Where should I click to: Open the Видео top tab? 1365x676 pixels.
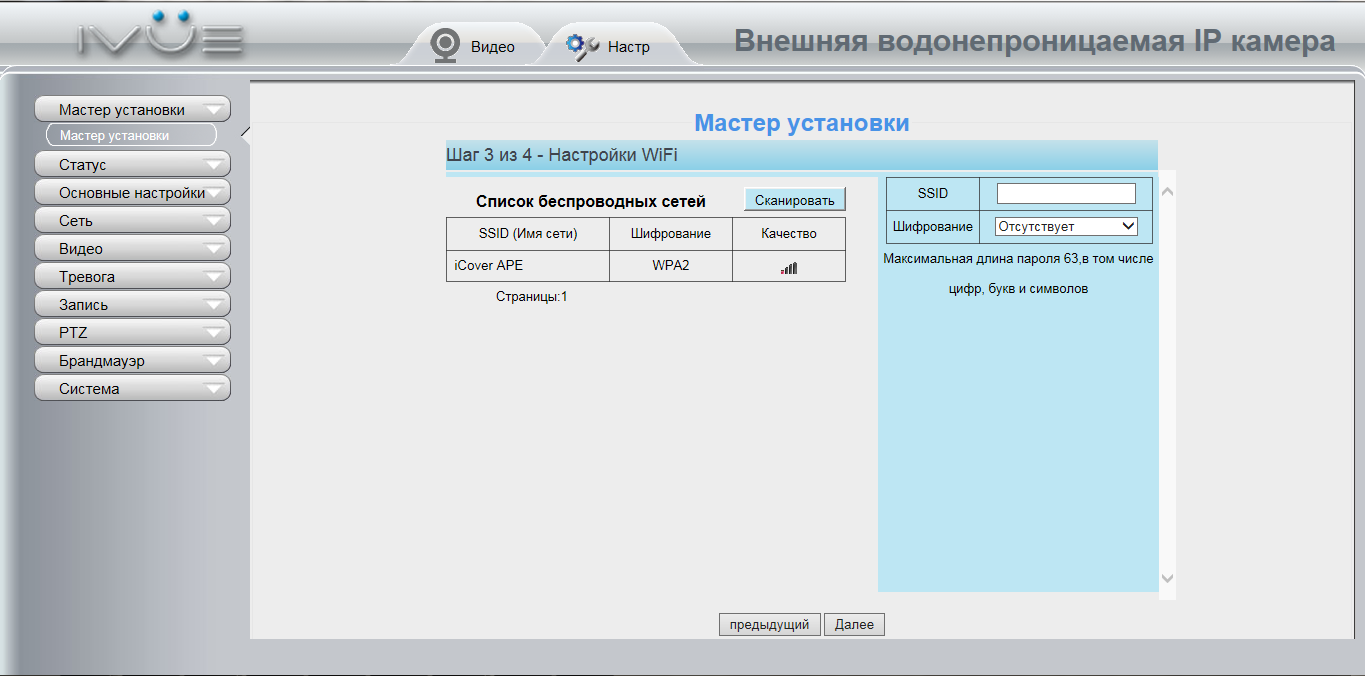point(474,46)
